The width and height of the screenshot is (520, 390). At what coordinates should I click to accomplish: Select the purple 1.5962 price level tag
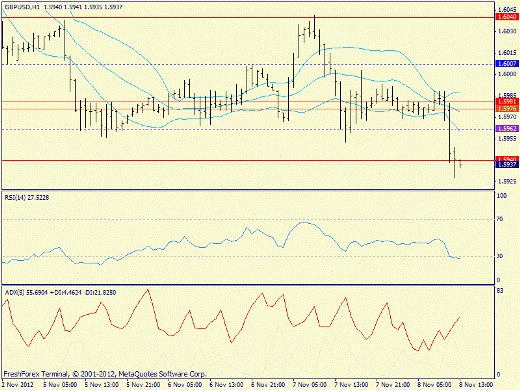pos(507,128)
